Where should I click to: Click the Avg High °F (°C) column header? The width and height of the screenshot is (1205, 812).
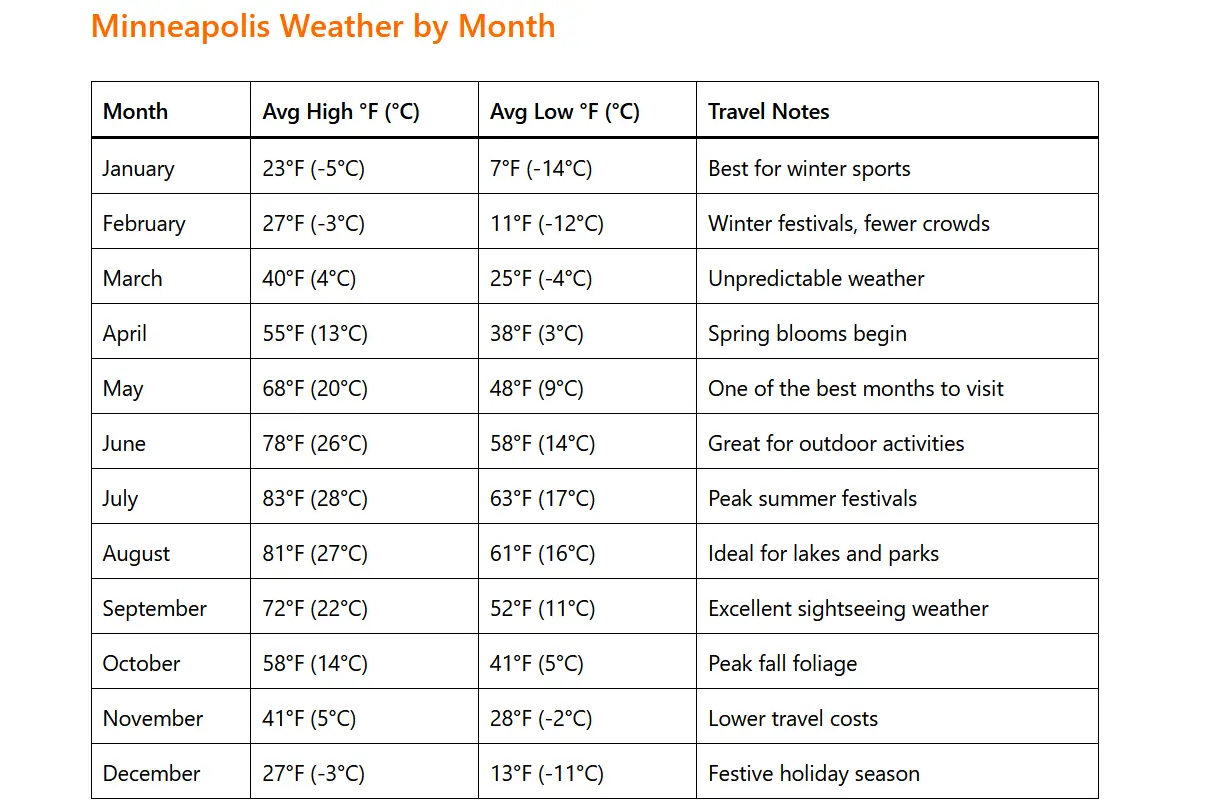coord(341,111)
